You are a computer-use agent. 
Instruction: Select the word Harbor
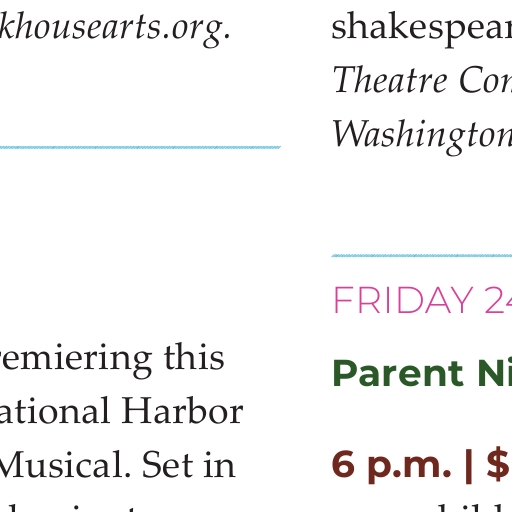click(182, 411)
